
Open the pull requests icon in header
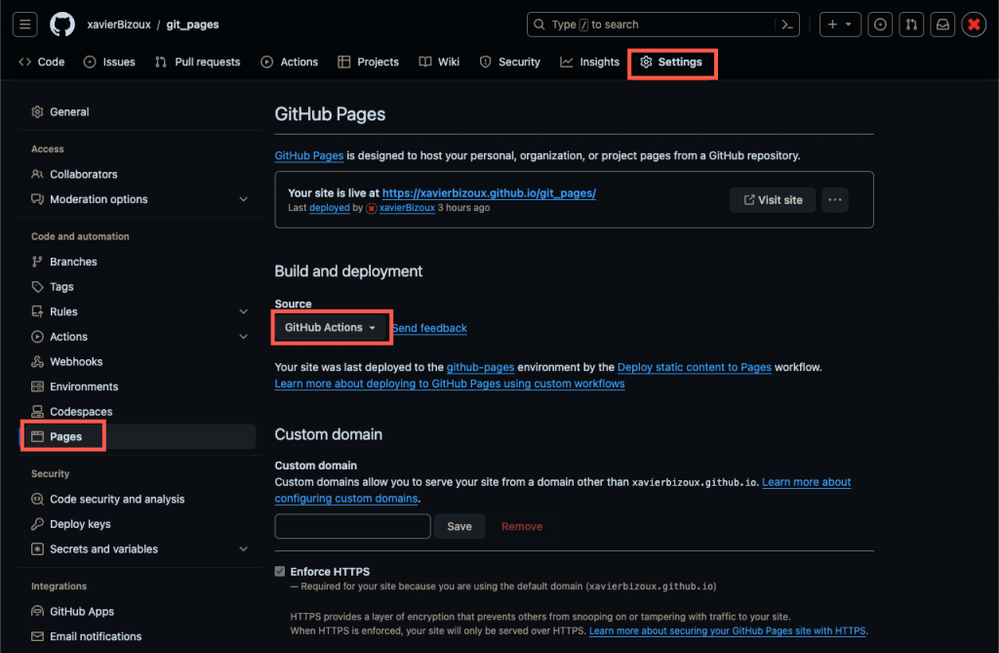coord(911,25)
